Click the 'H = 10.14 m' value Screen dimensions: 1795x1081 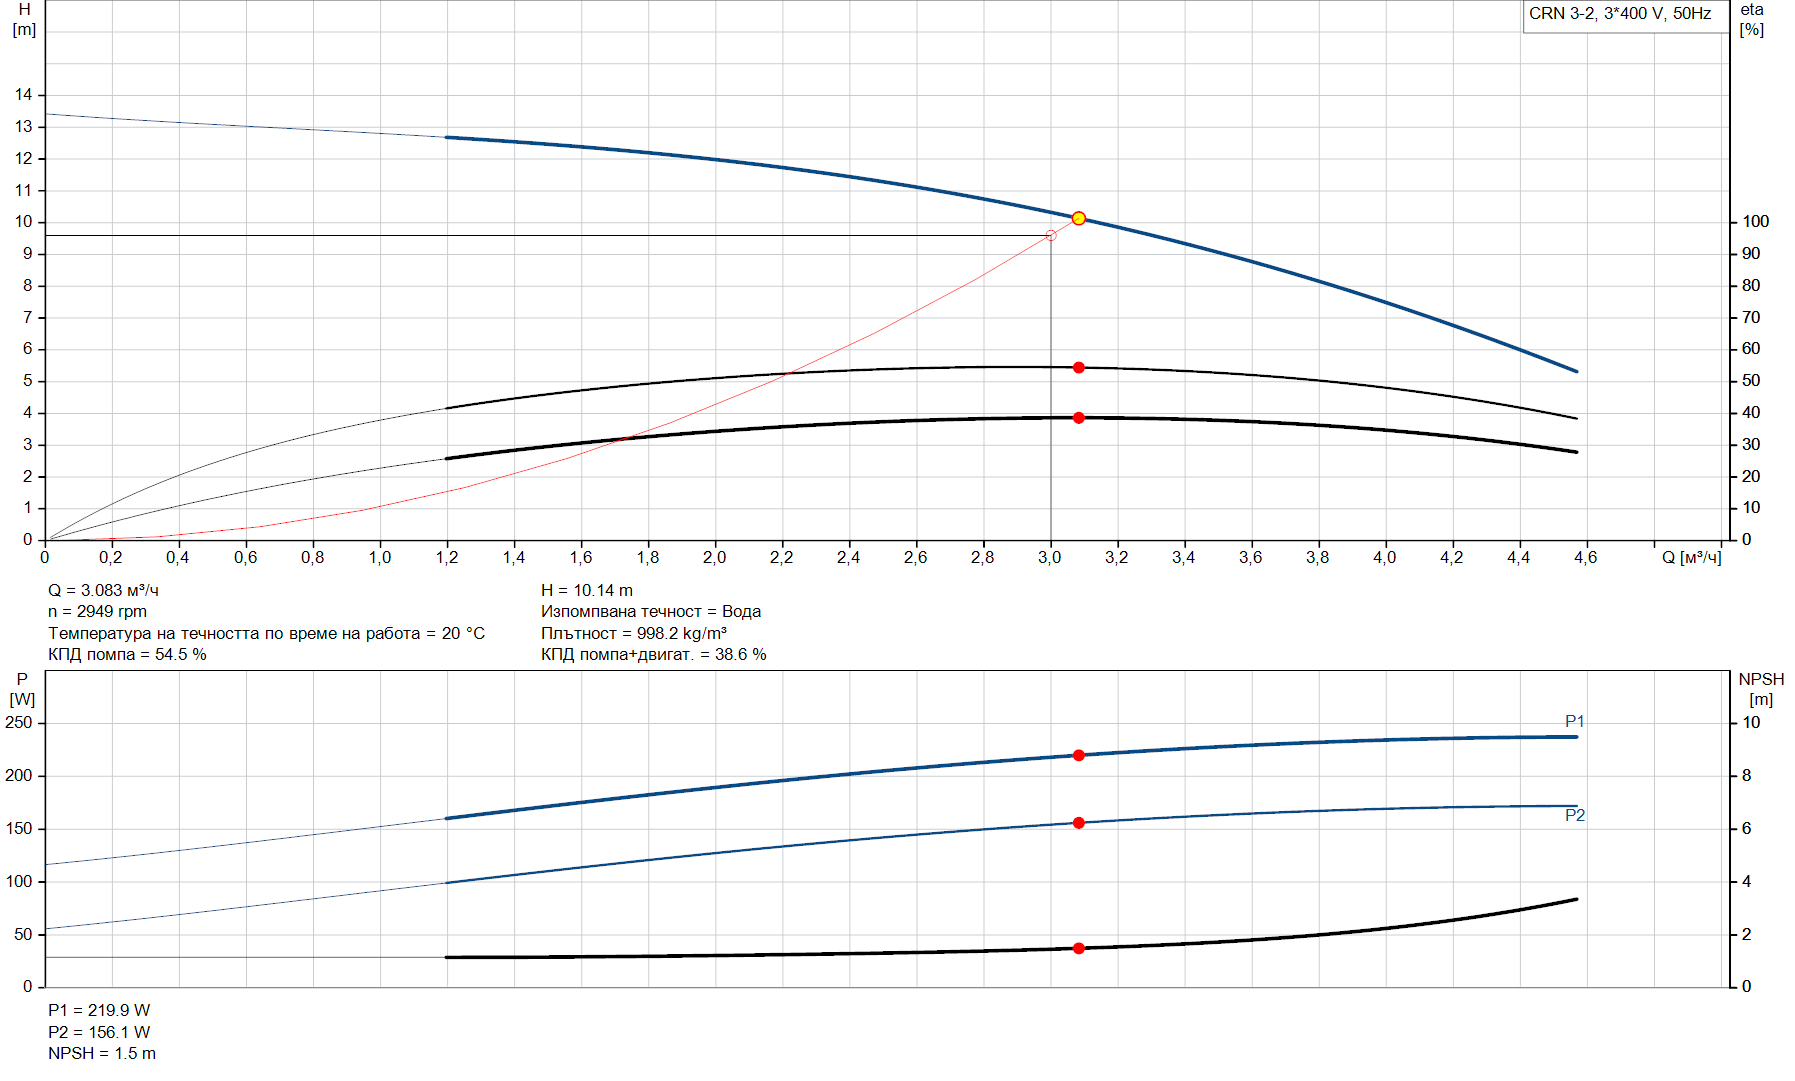pyautogui.click(x=586, y=590)
